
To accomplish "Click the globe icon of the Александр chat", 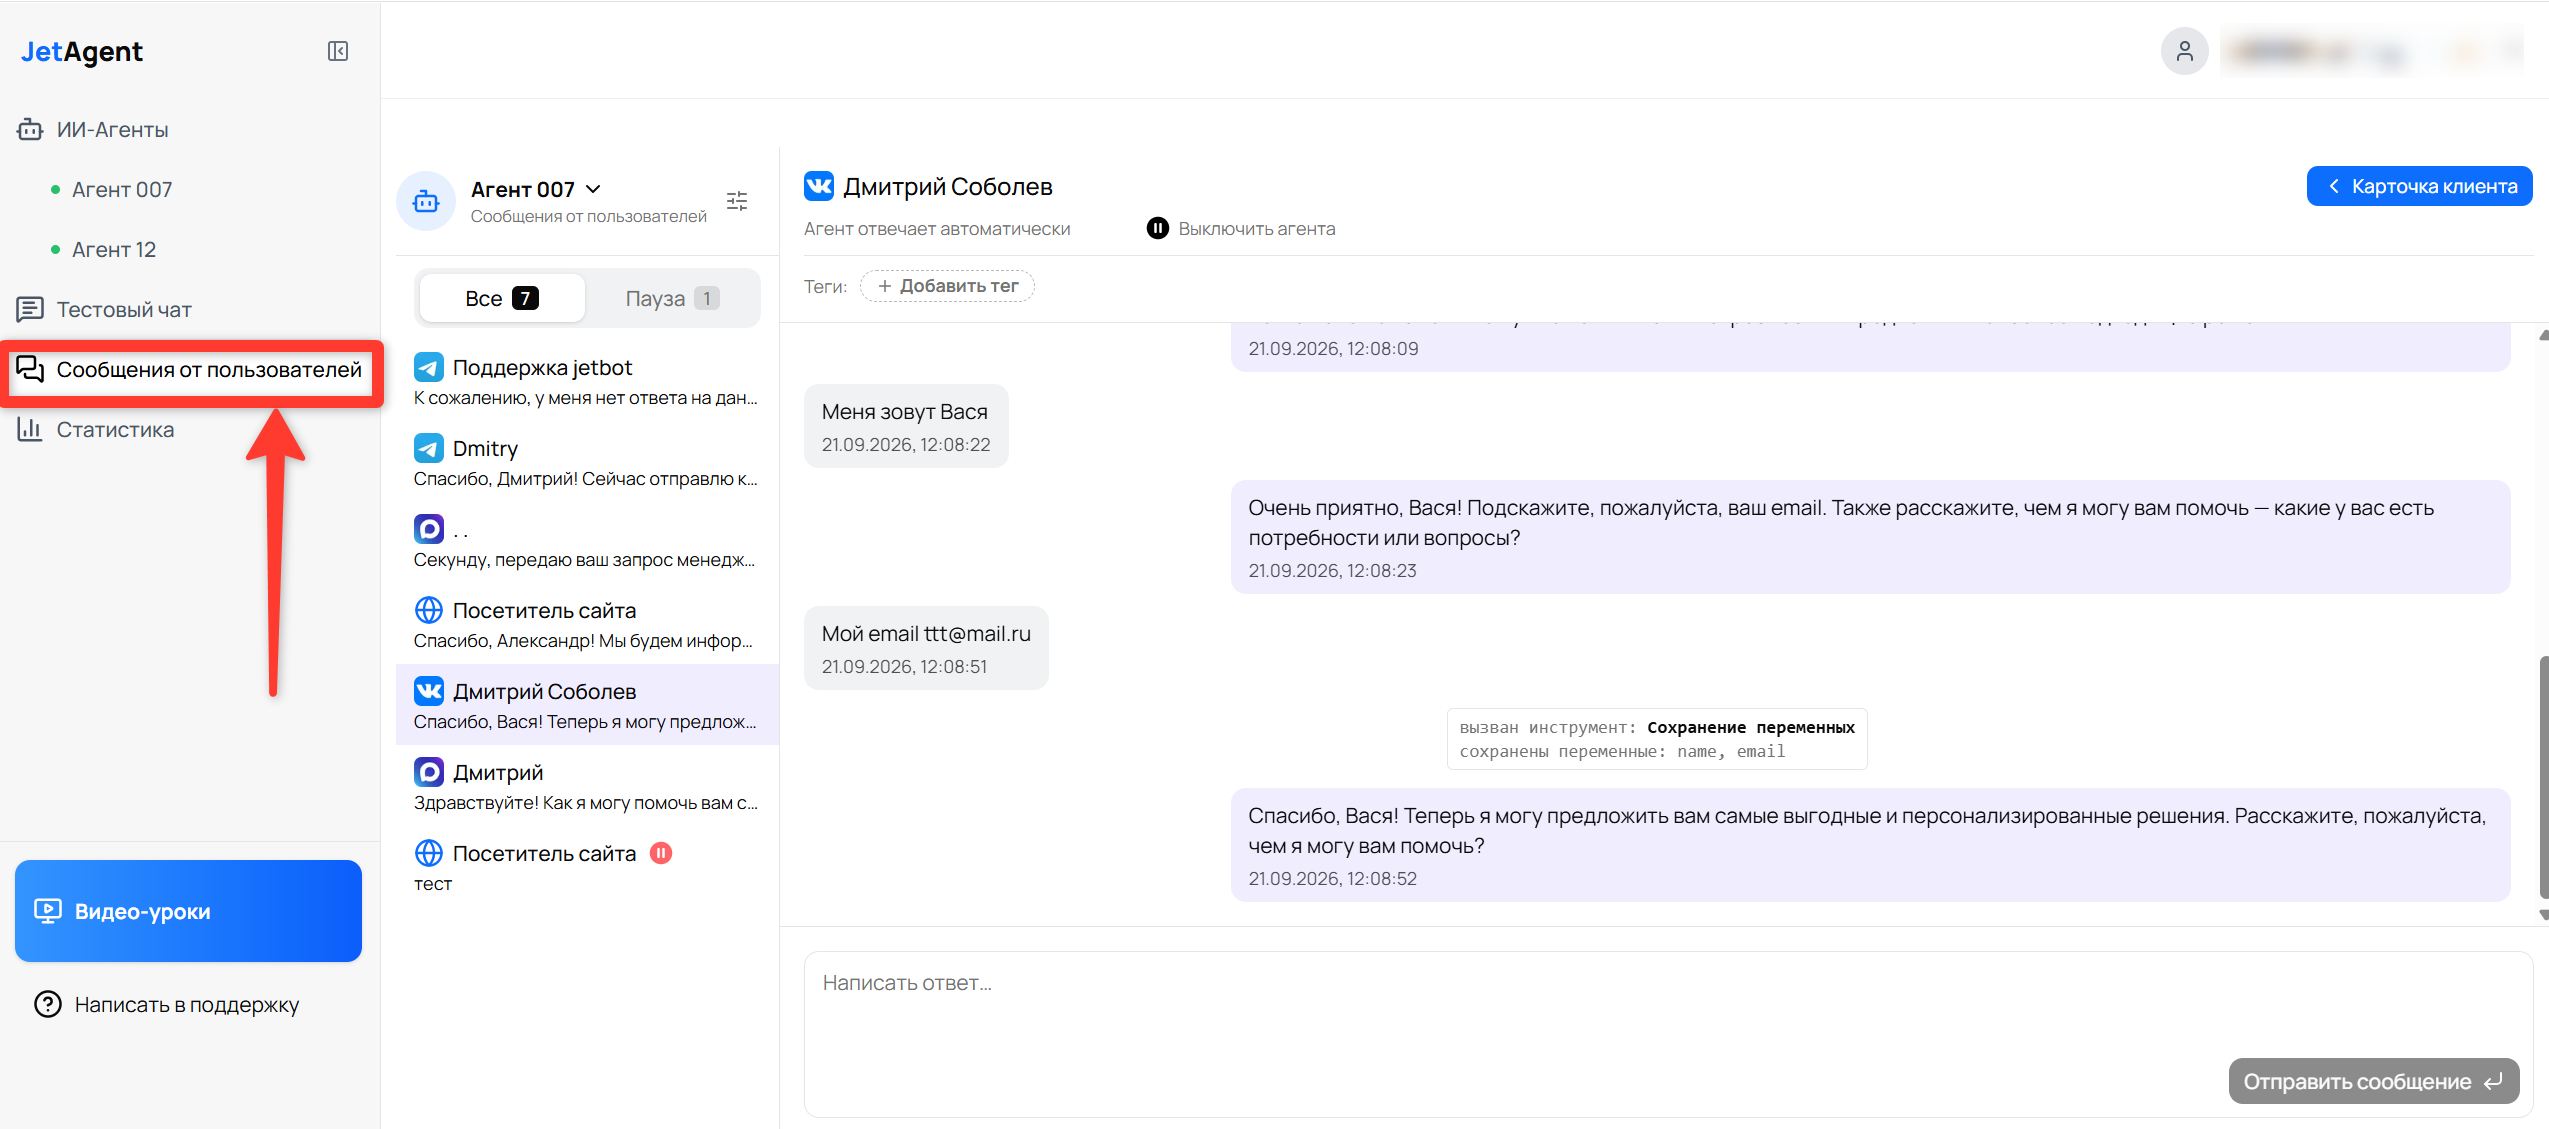I will [429, 610].
